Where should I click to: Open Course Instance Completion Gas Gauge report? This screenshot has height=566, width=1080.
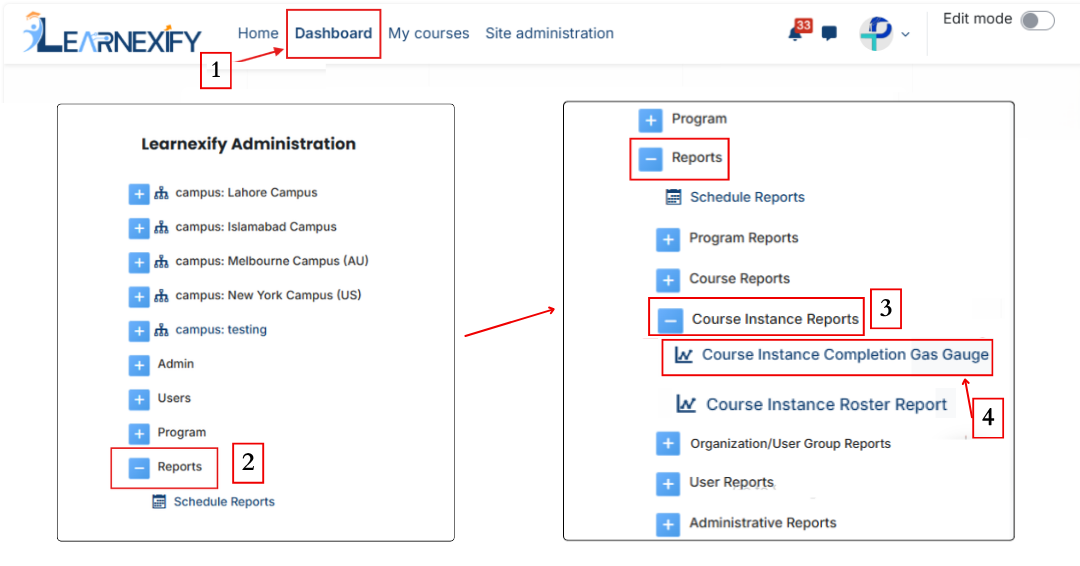tap(845, 355)
